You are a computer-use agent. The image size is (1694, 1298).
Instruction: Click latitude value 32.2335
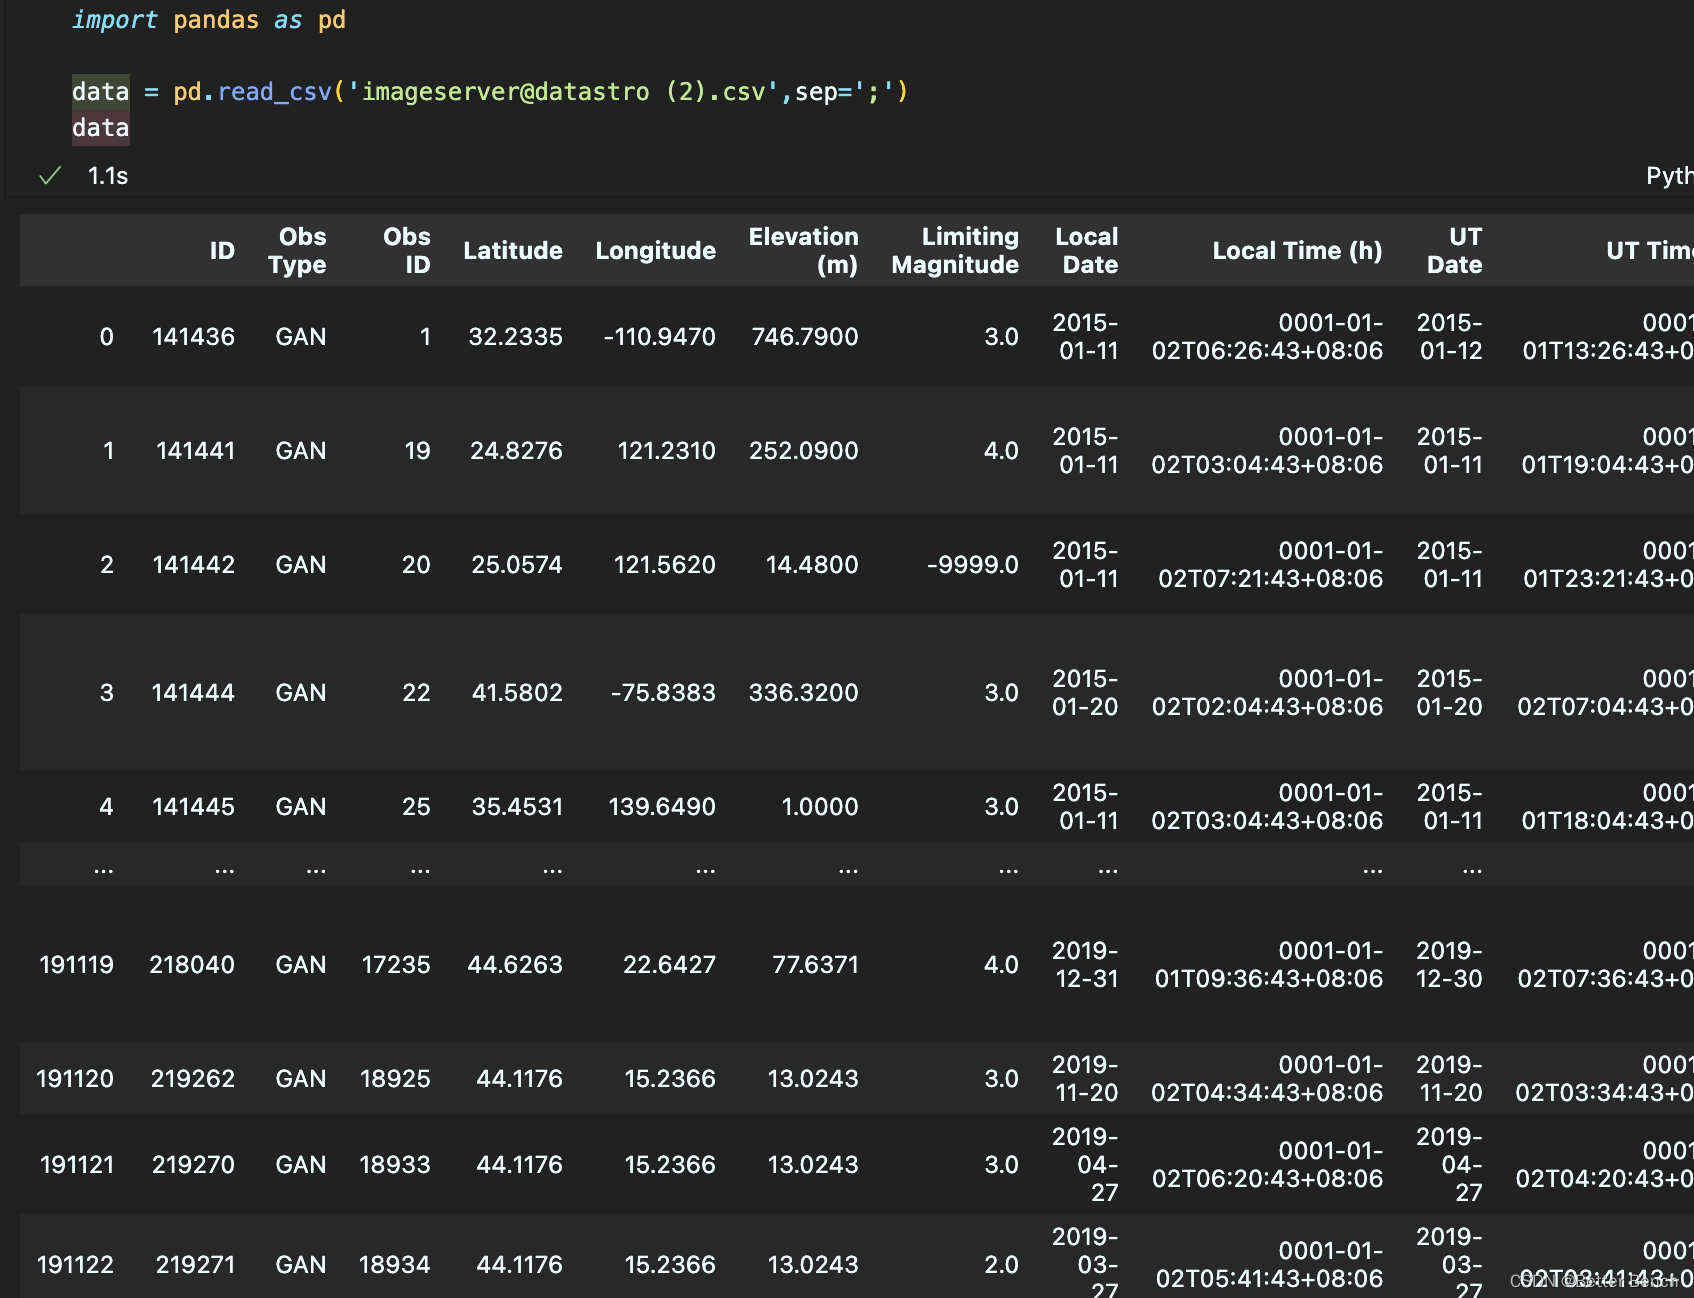[x=516, y=337]
